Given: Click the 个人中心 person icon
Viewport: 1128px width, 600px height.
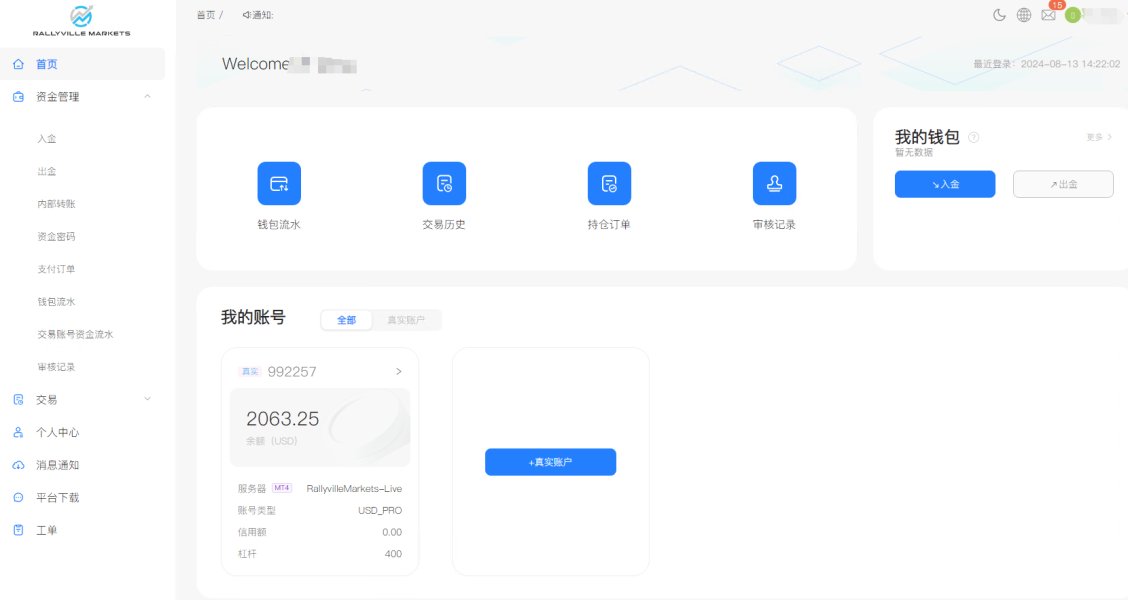Looking at the screenshot, I should (x=19, y=432).
